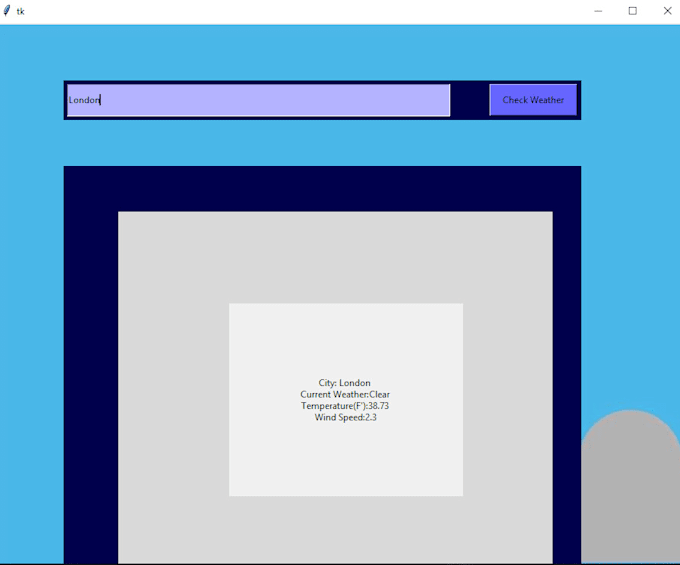Screen dimensions: 680x565
Task: Select the "Wind Speed:2.3" line
Action: 346,418
